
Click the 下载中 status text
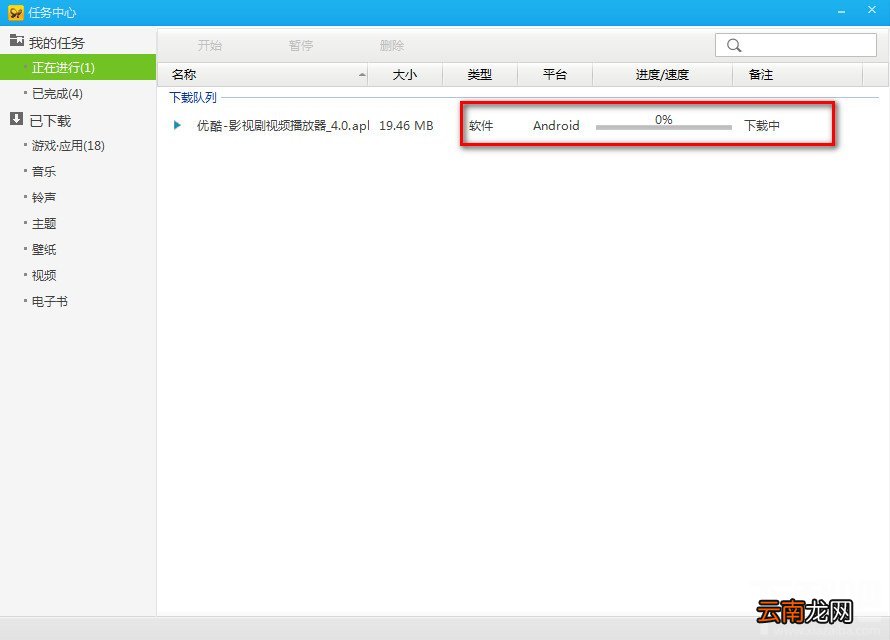point(762,125)
